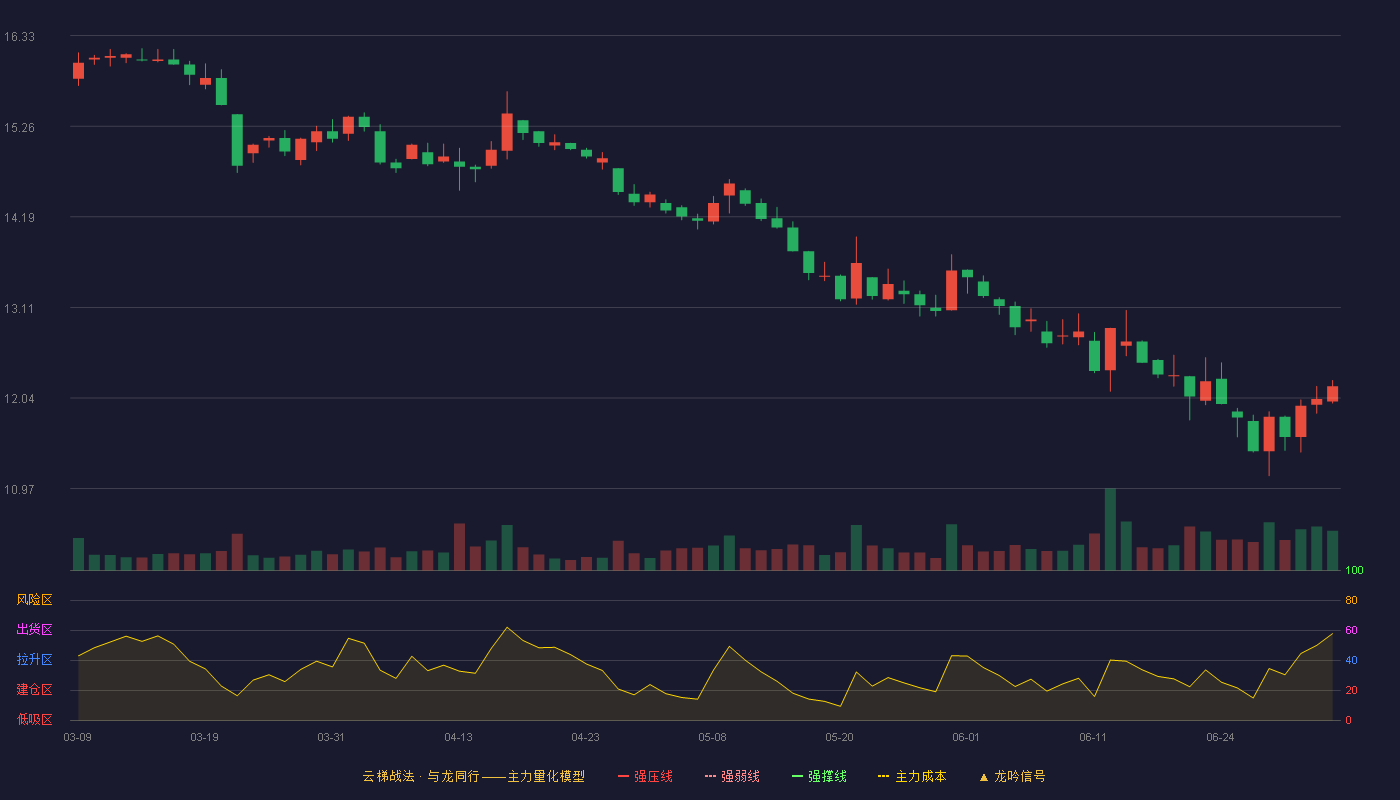The height and width of the screenshot is (800, 1400).
Task: Select the magenta 60 indicator scale value
Action: 1351,630
